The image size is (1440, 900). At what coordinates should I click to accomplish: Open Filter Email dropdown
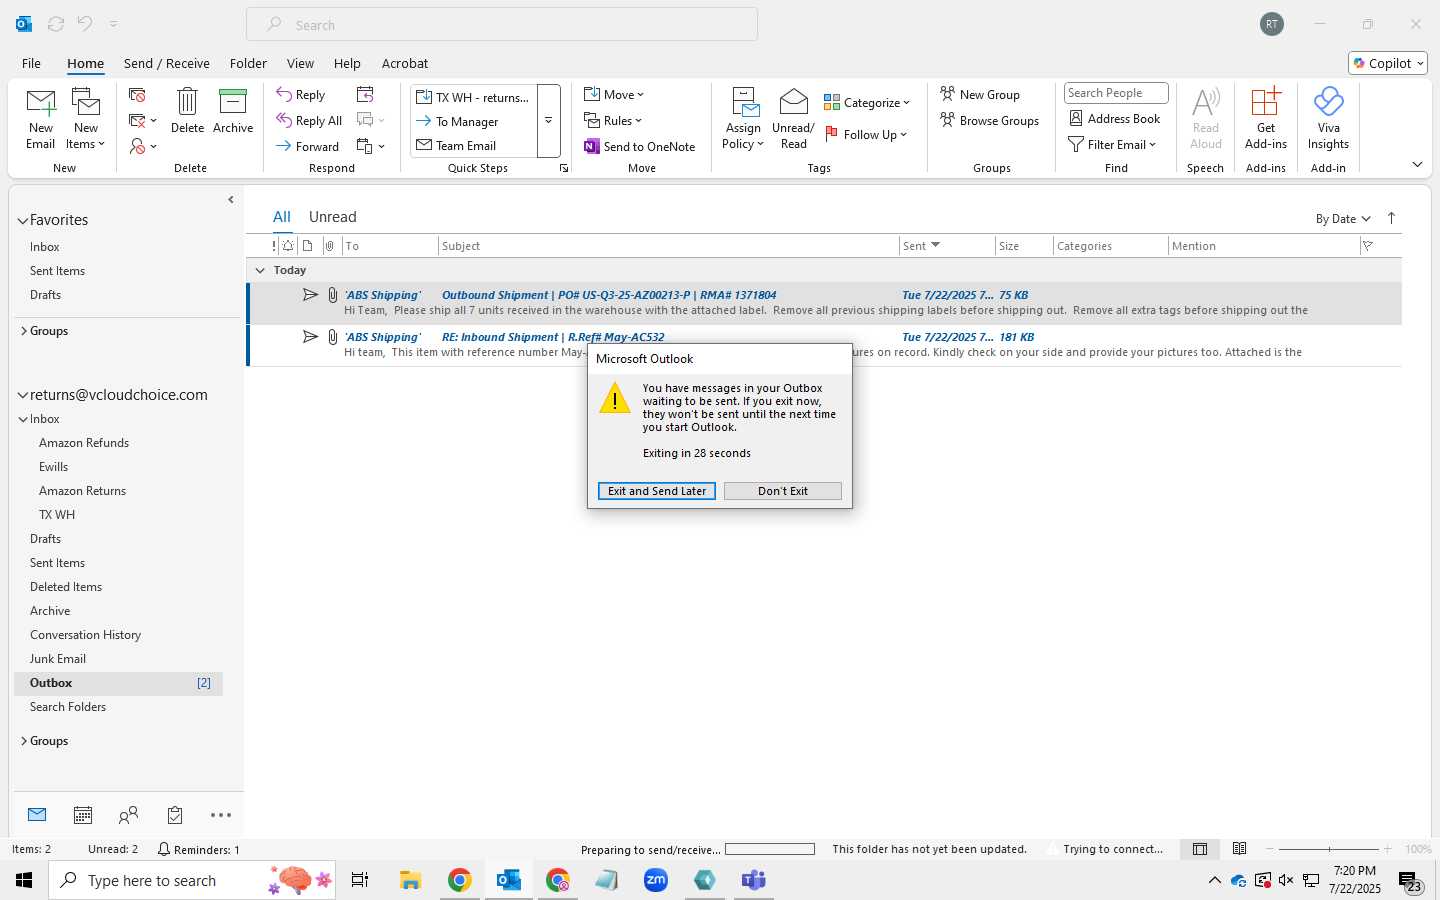(1112, 144)
